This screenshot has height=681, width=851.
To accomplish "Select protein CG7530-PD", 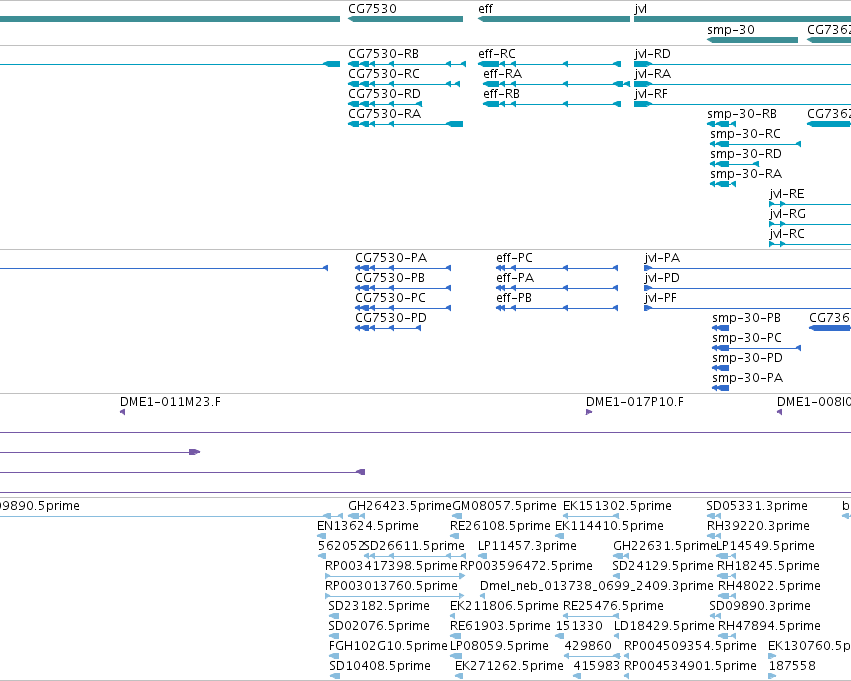I will click(x=388, y=328).
